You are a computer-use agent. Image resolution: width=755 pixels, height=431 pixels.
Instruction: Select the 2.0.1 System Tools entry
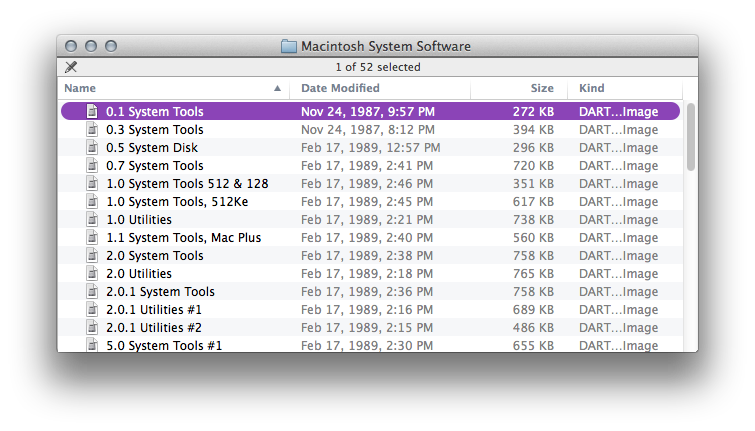pyautogui.click(x=160, y=292)
